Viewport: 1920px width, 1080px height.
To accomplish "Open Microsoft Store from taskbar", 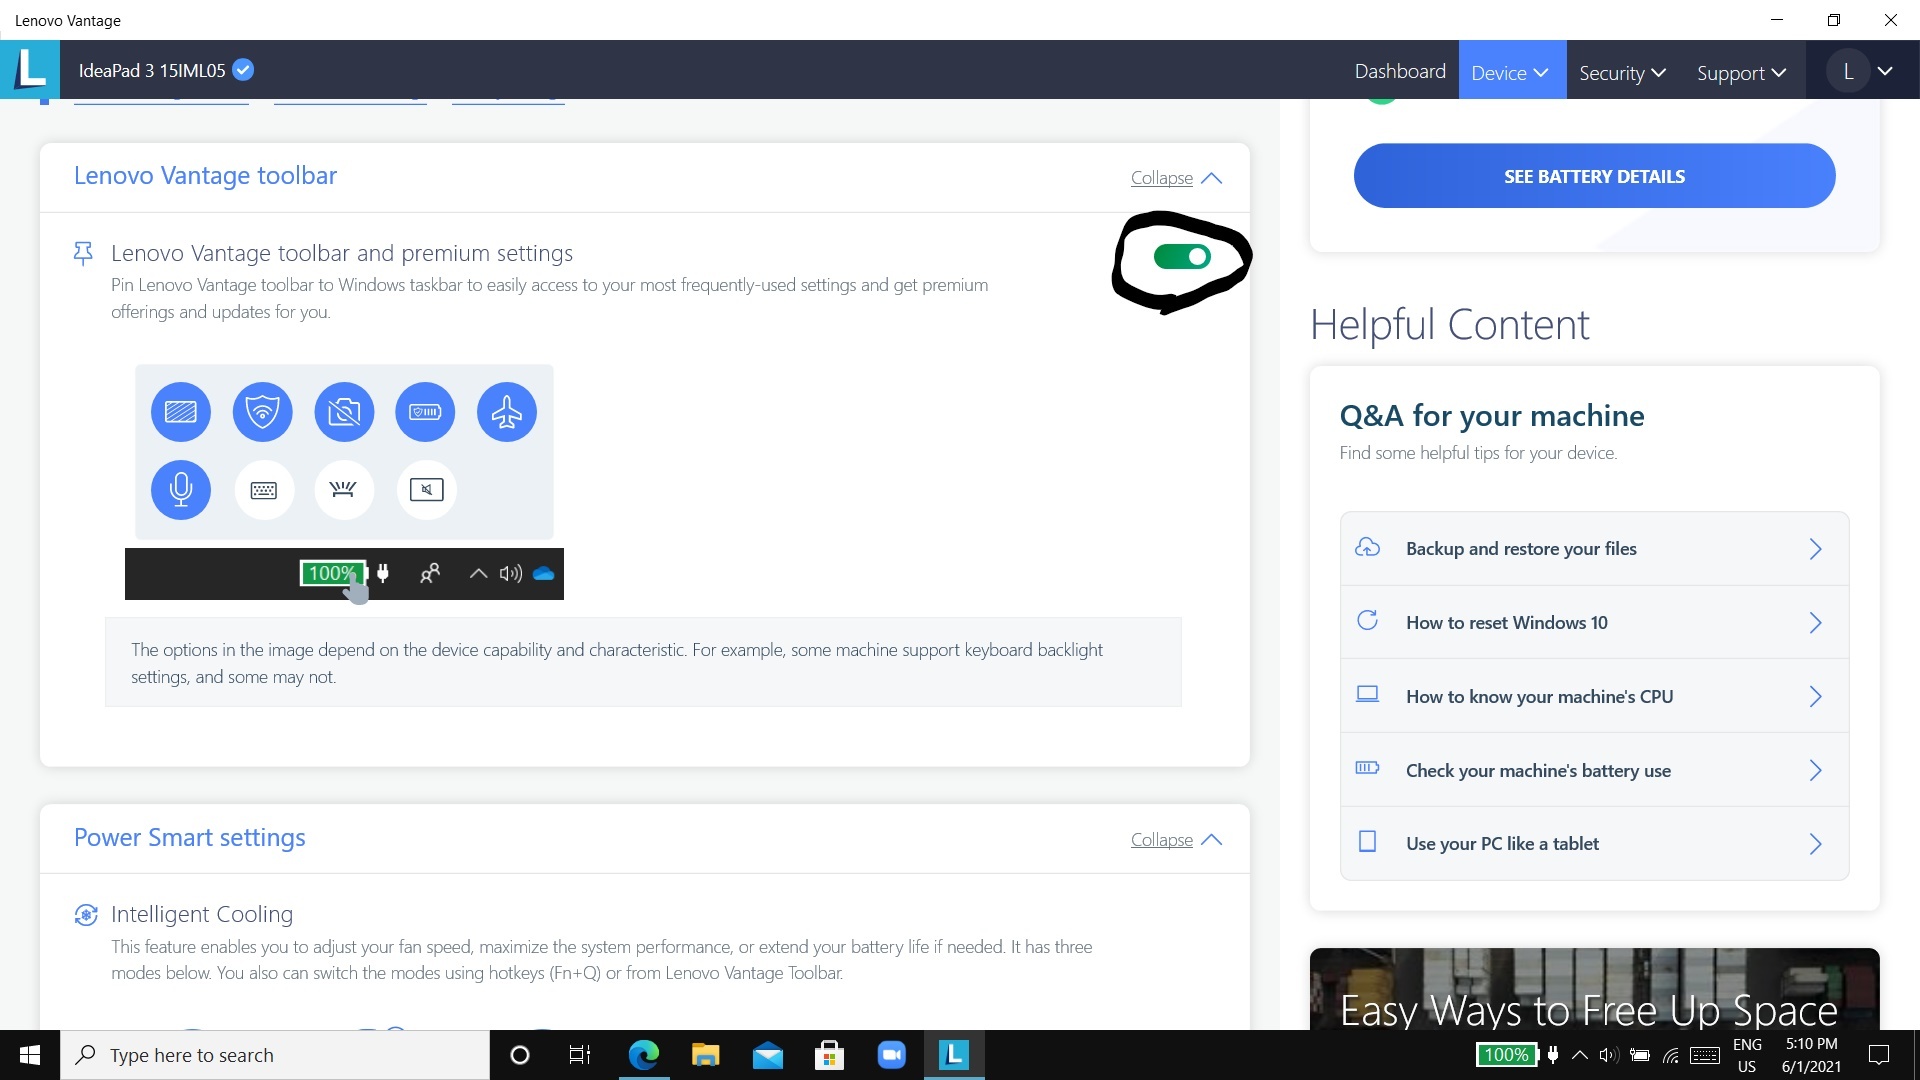I will click(830, 1055).
